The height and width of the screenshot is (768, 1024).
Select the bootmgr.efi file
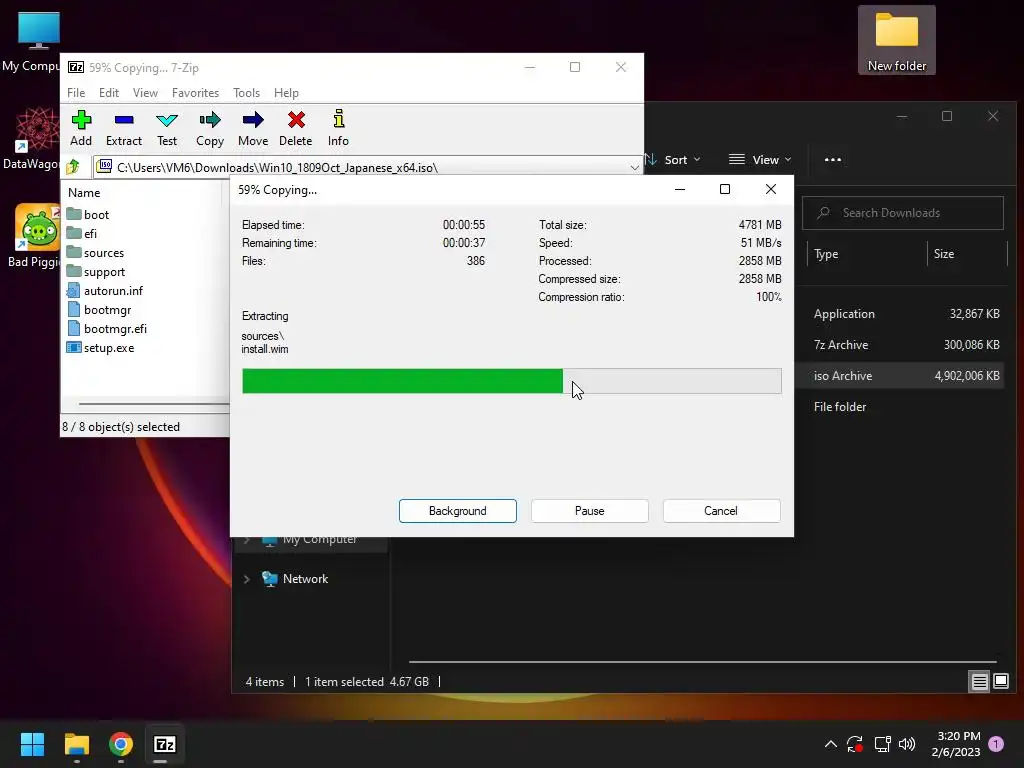(106, 328)
